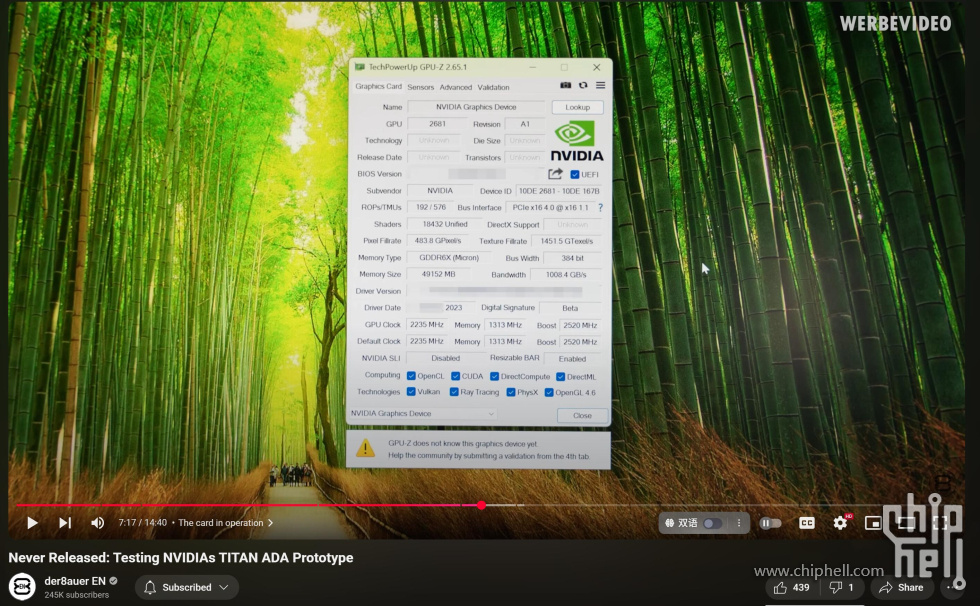Select the Memory Type value 'GDDR6X (Micron)'
Image resolution: width=980 pixels, height=606 pixels.
(449, 257)
